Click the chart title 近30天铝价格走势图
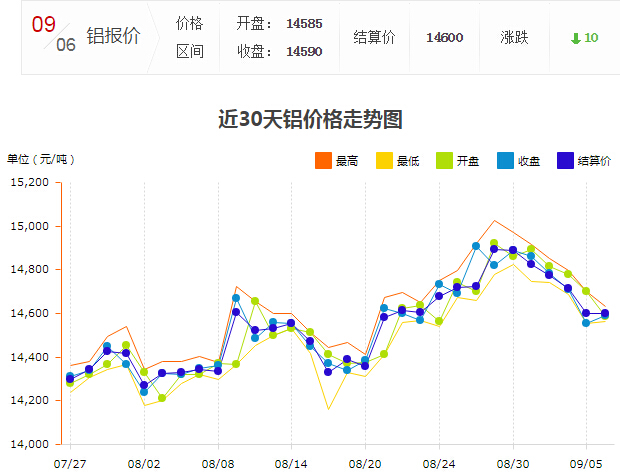The width and height of the screenshot is (620, 476). (310, 119)
